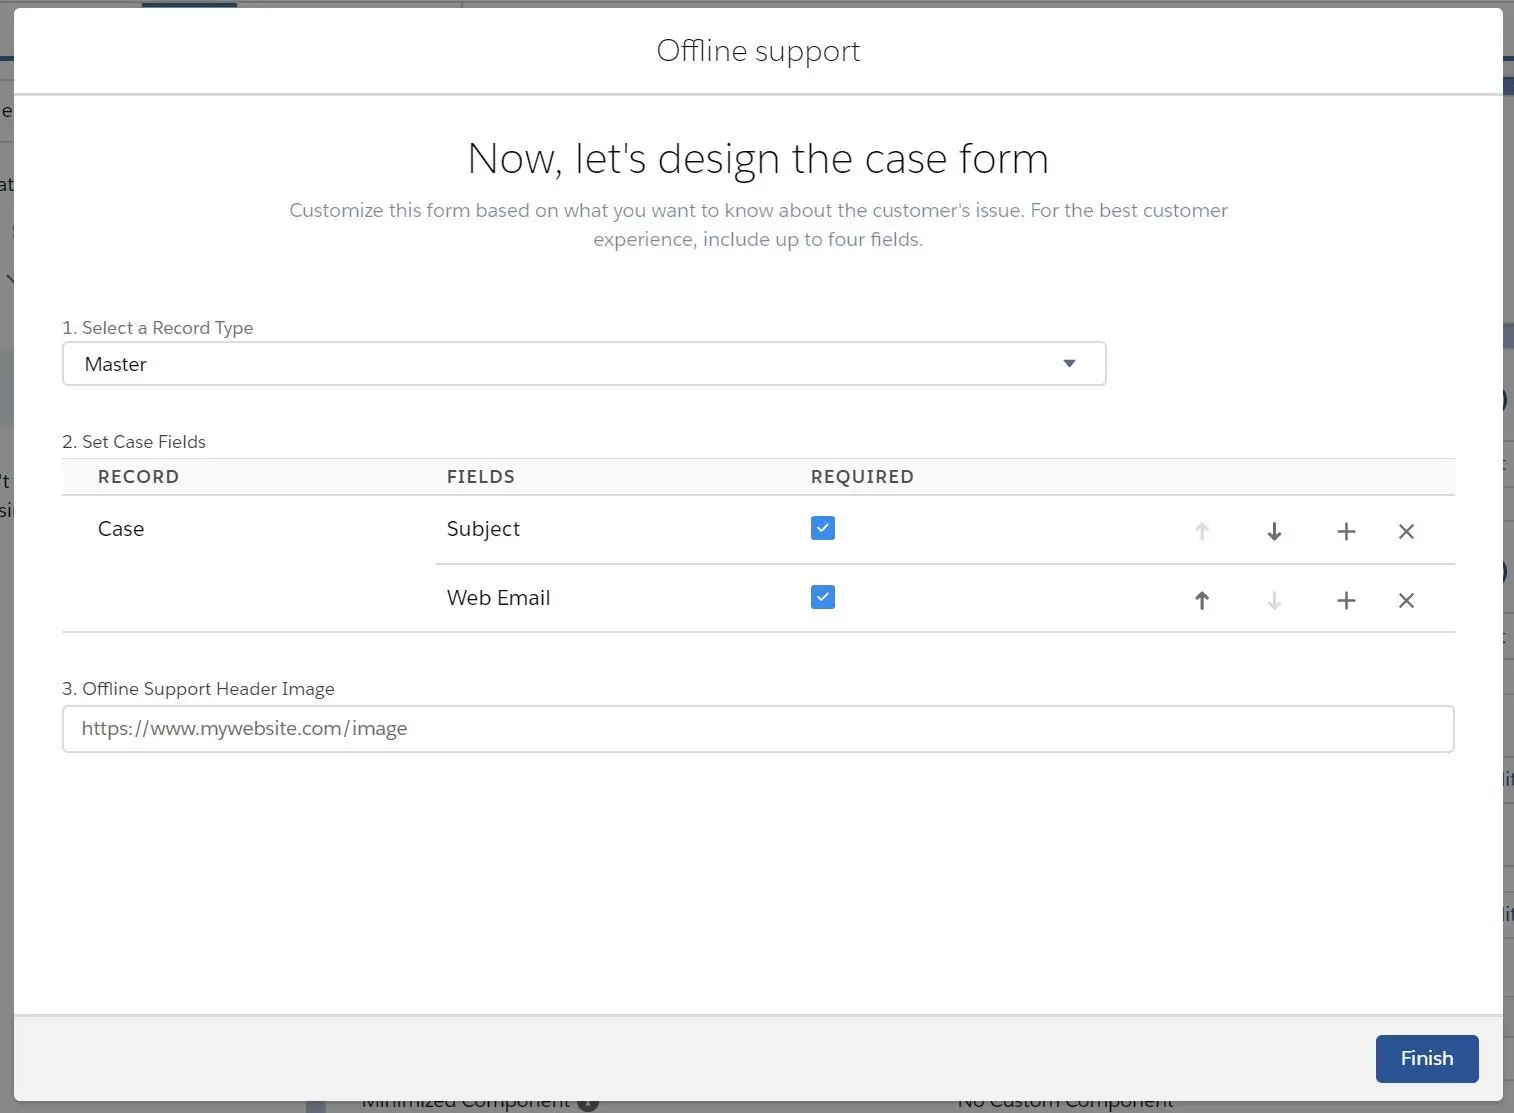Image resolution: width=1514 pixels, height=1113 pixels.
Task: Select the Subject field name
Action: (x=483, y=529)
